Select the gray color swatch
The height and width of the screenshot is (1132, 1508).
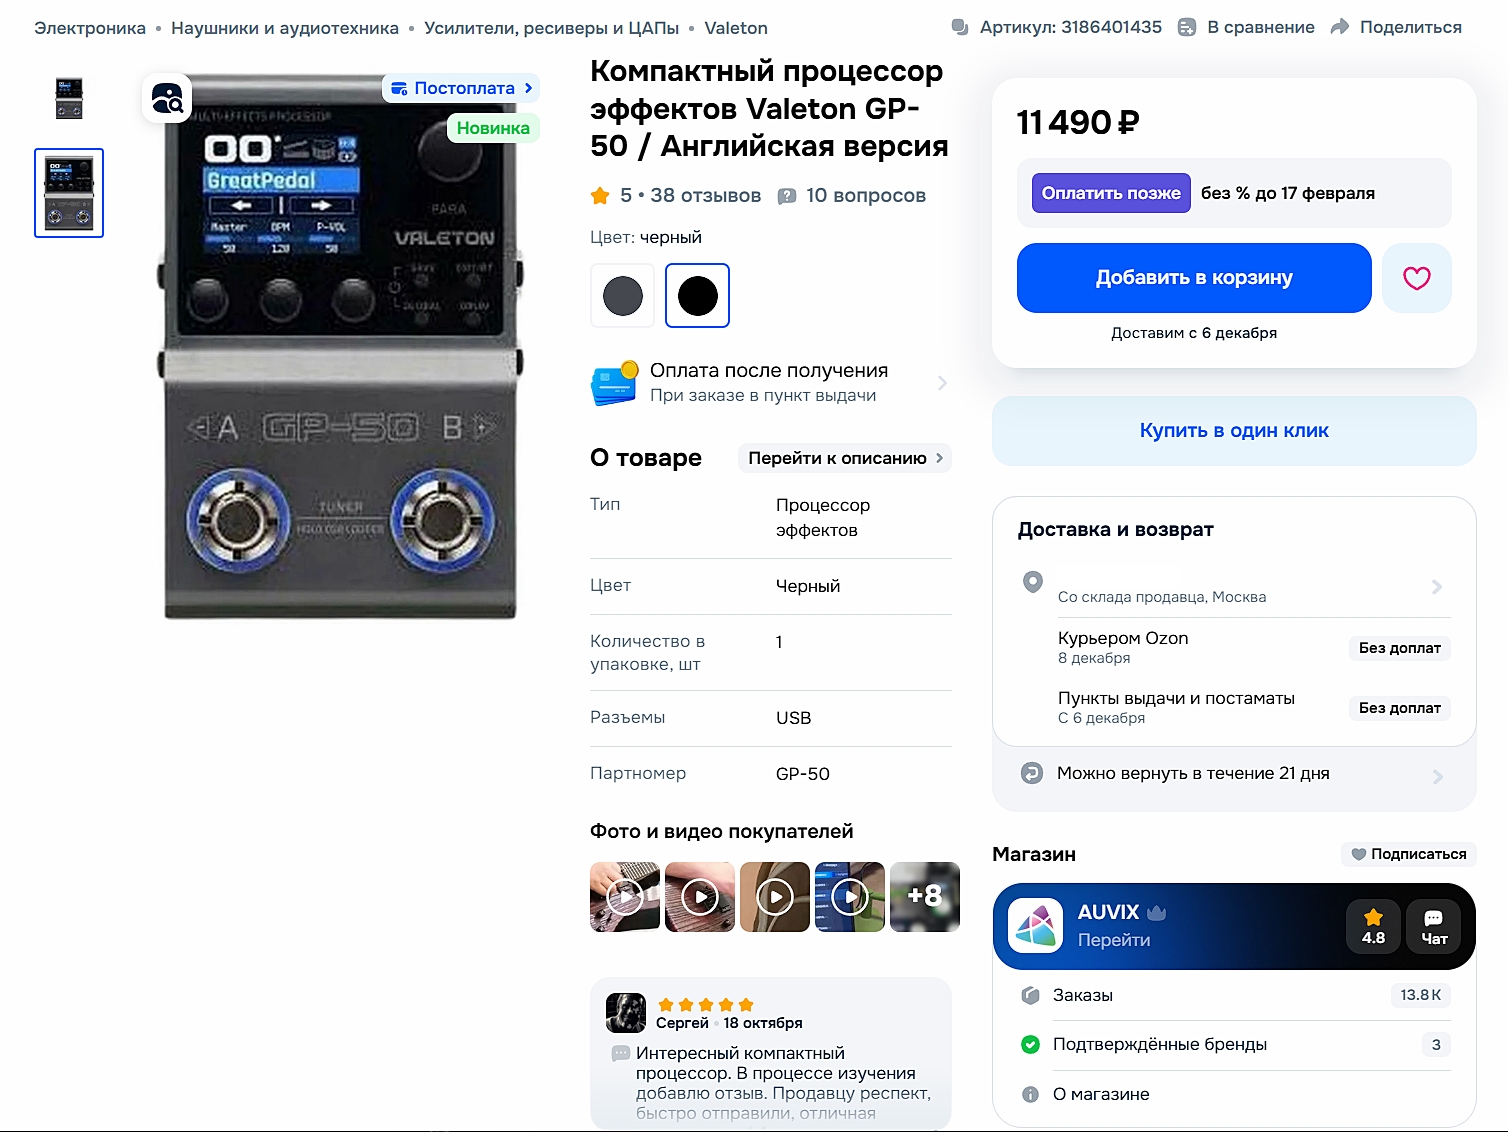tap(622, 296)
